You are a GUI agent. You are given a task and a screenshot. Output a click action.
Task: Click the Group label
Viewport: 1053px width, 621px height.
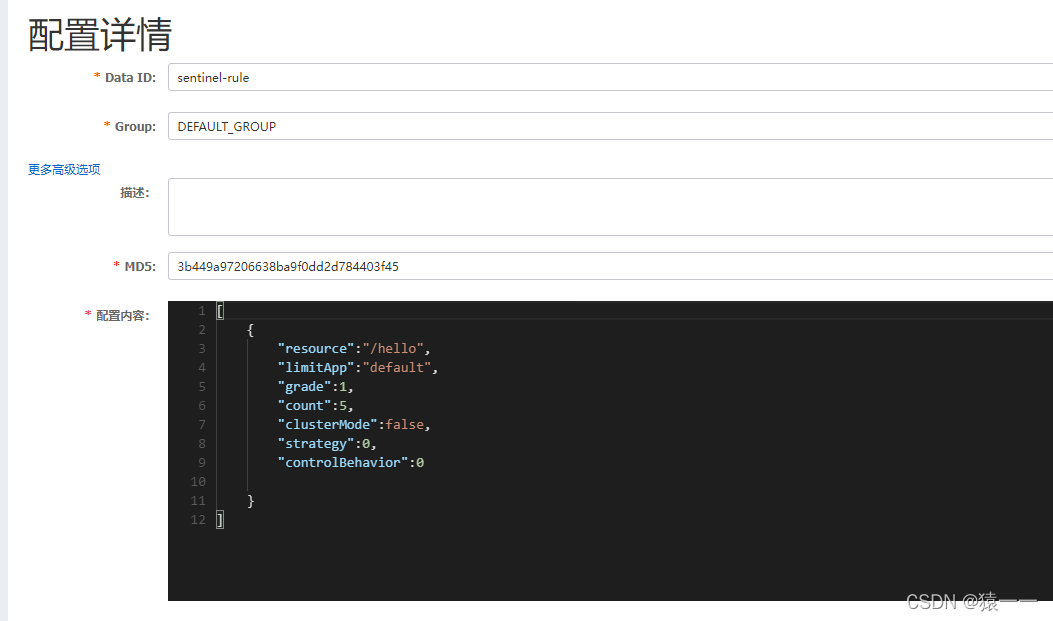click(135, 126)
